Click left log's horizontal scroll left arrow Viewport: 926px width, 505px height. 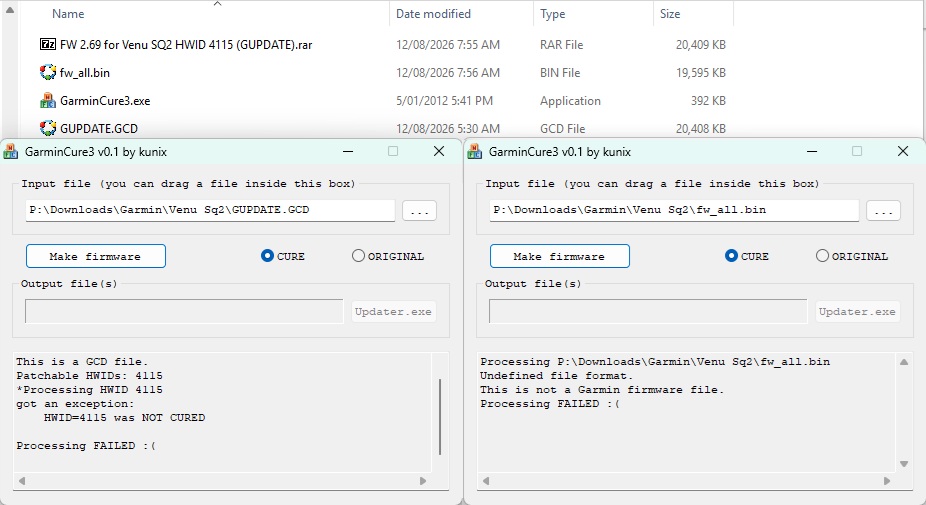(x=22, y=481)
